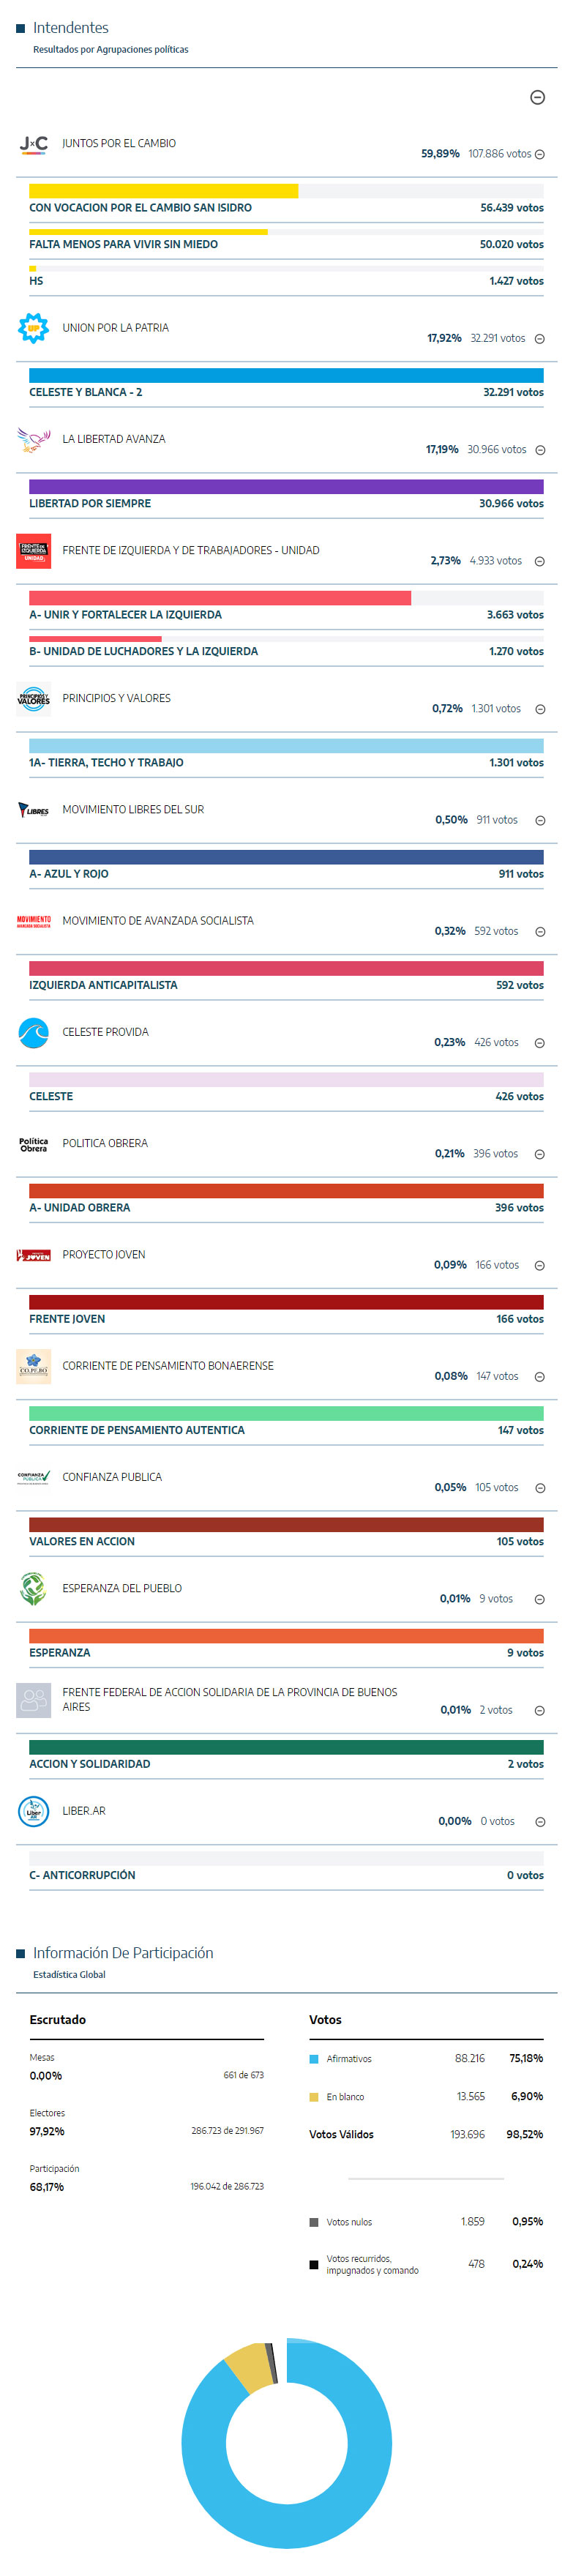Collapse the La Libertad Avanza section
This screenshot has width=573, height=2576.
point(540,450)
